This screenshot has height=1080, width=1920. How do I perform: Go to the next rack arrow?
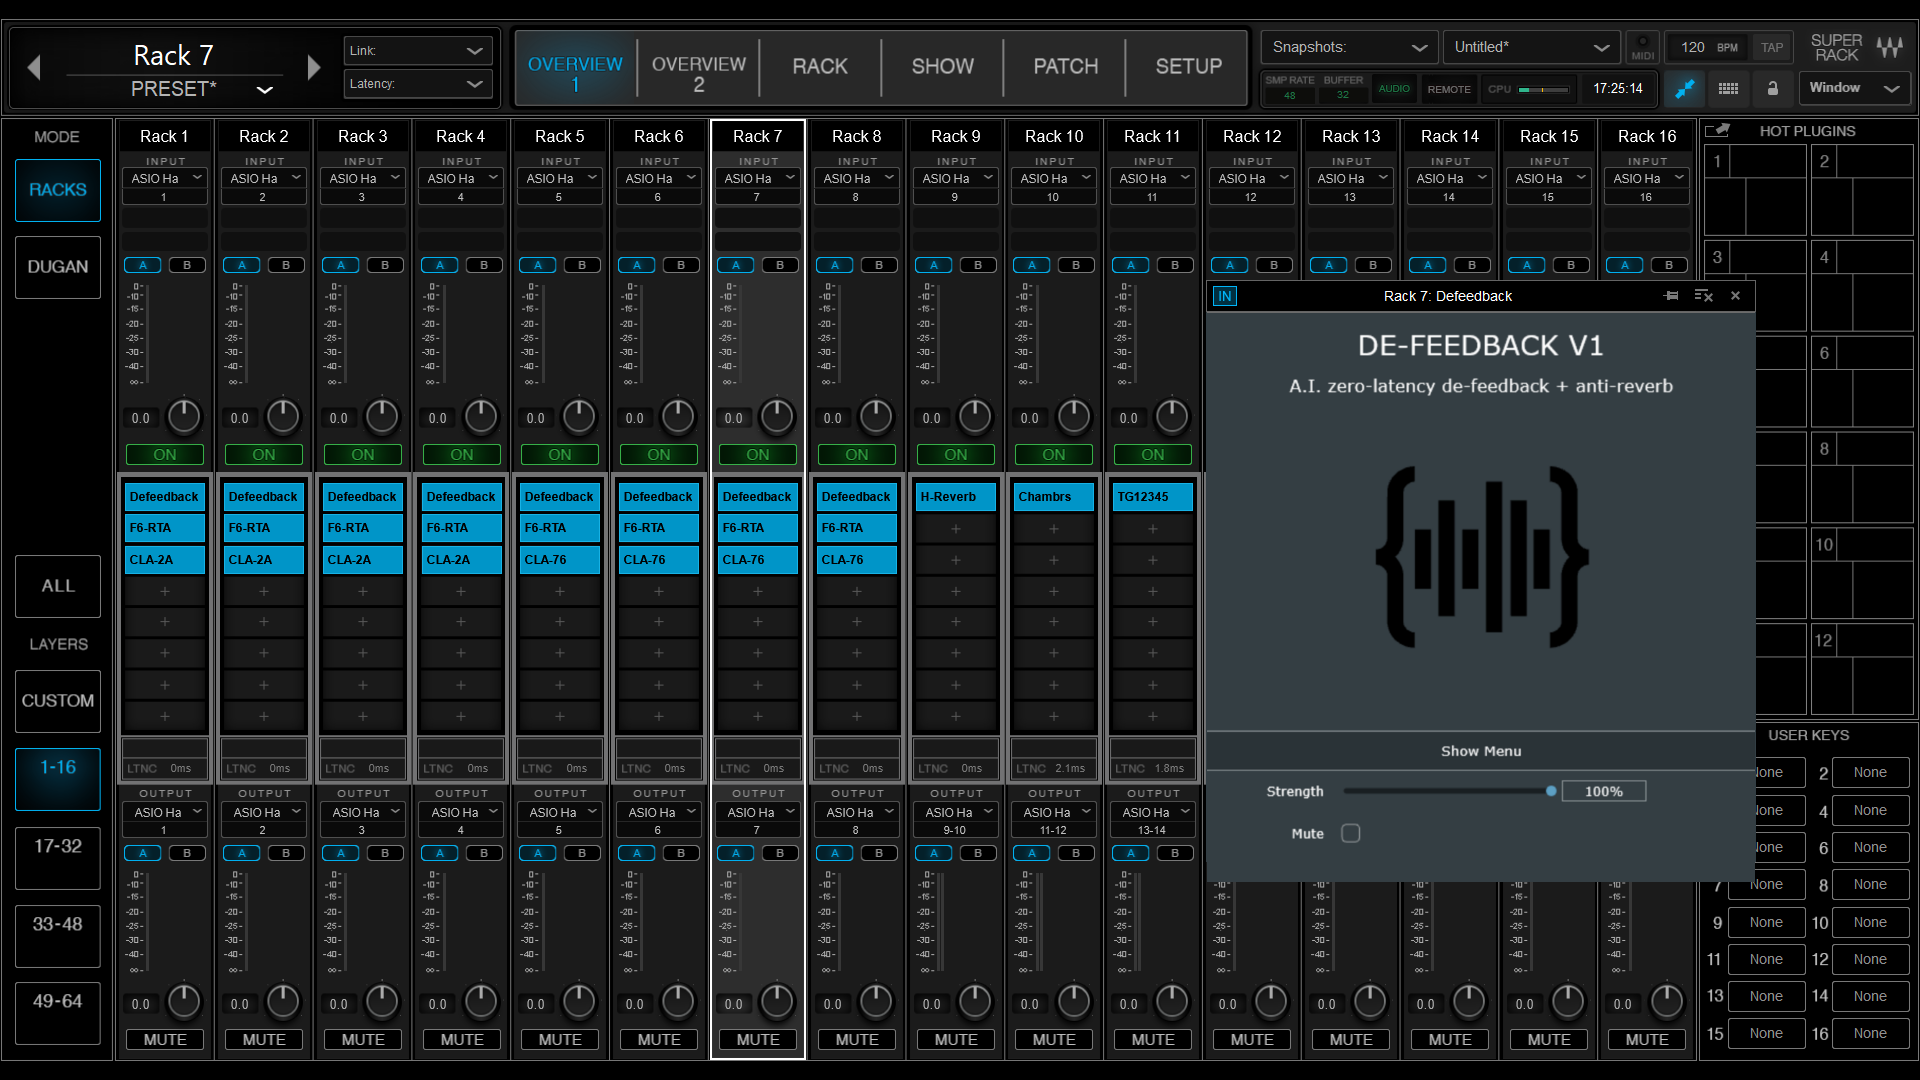(x=314, y=68)
